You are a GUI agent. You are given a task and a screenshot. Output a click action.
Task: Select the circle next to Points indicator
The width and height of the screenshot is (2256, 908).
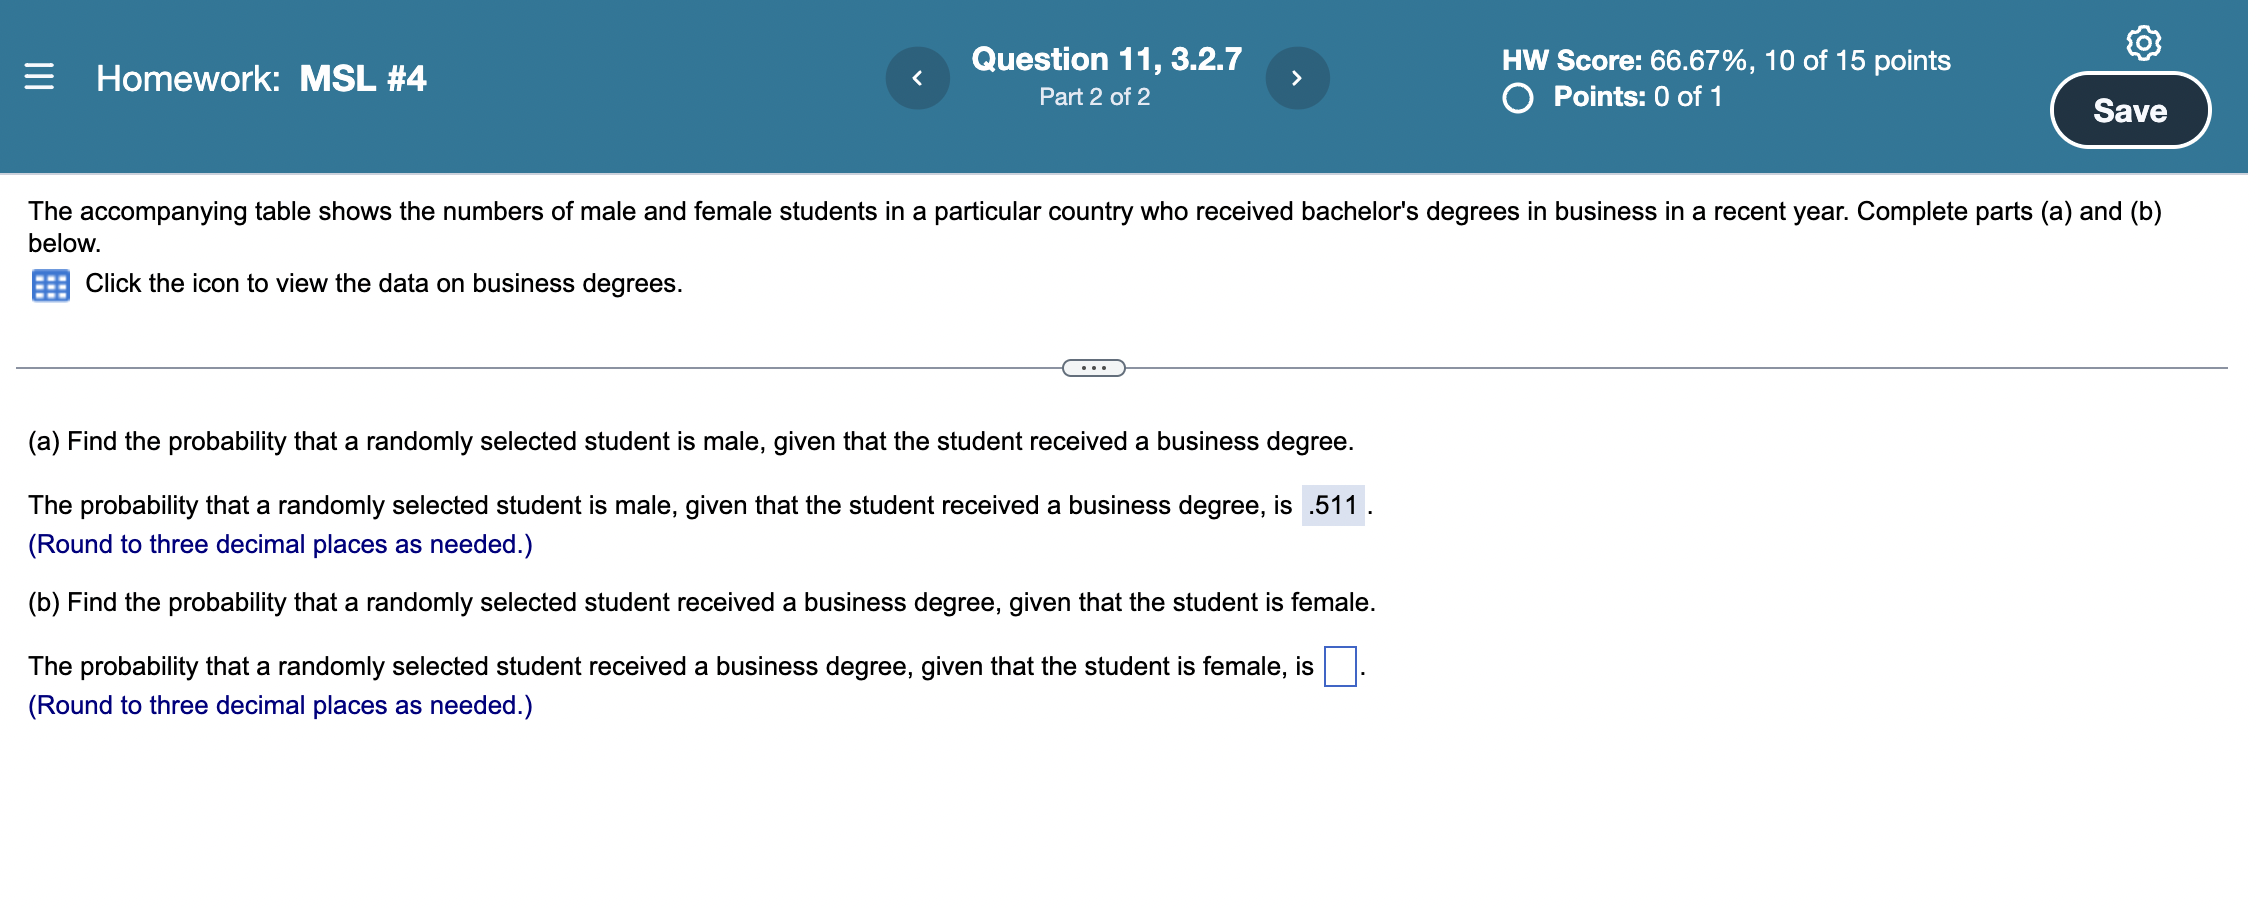pyautogui.click(x=1516, y=97)
